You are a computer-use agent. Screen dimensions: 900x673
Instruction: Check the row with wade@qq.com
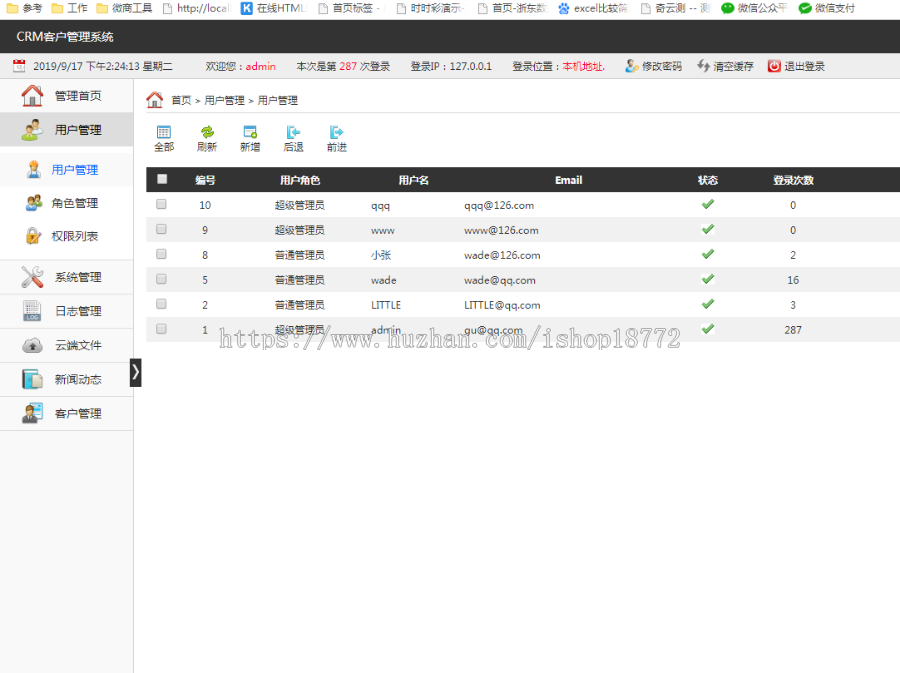point(161,279)
